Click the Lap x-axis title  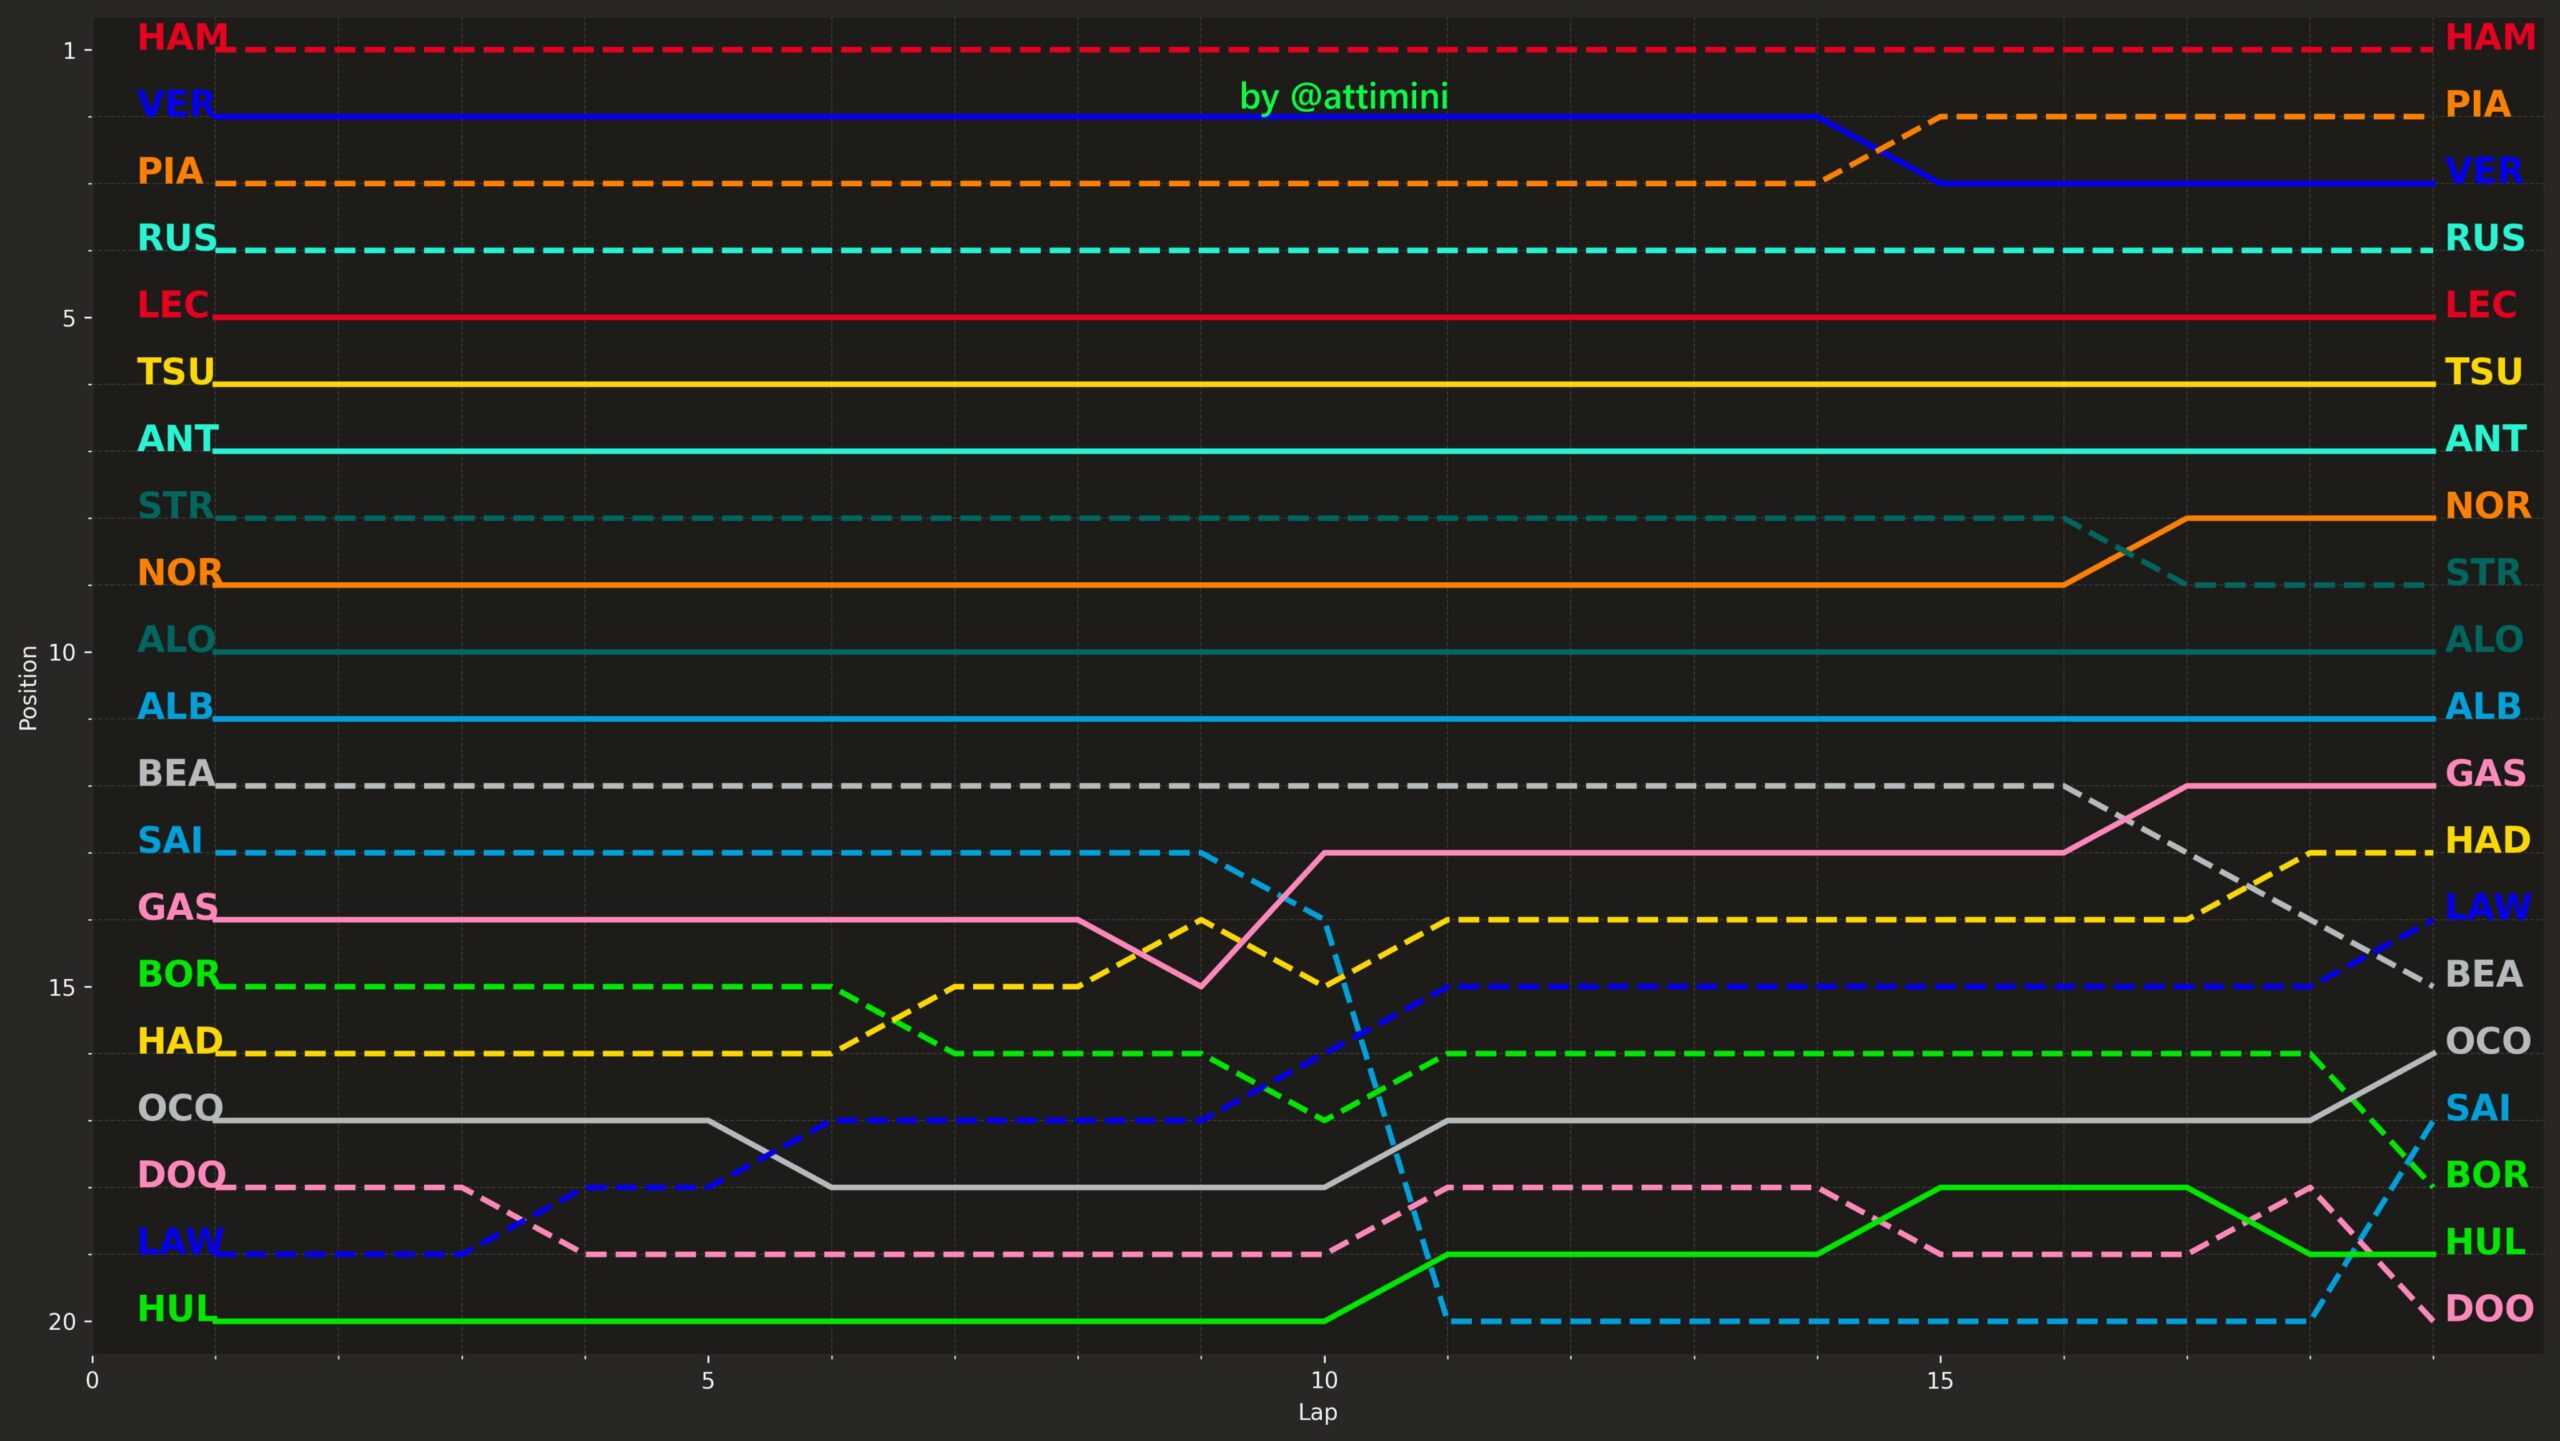tap(1317, 1412)
